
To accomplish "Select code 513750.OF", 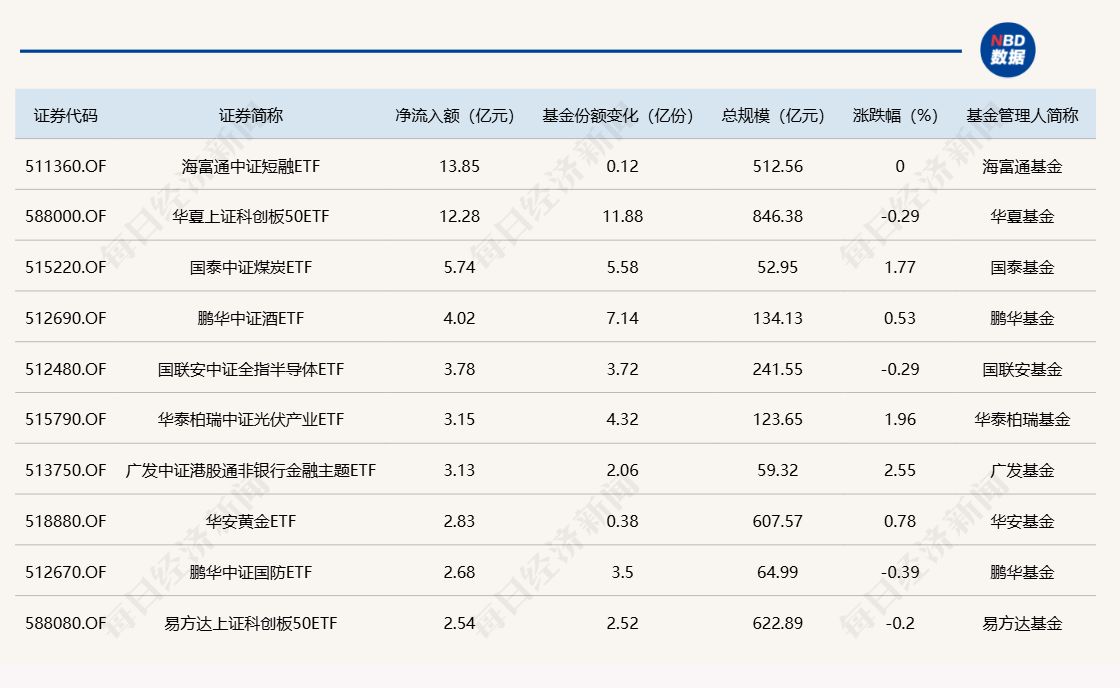I will pos(66,470).
